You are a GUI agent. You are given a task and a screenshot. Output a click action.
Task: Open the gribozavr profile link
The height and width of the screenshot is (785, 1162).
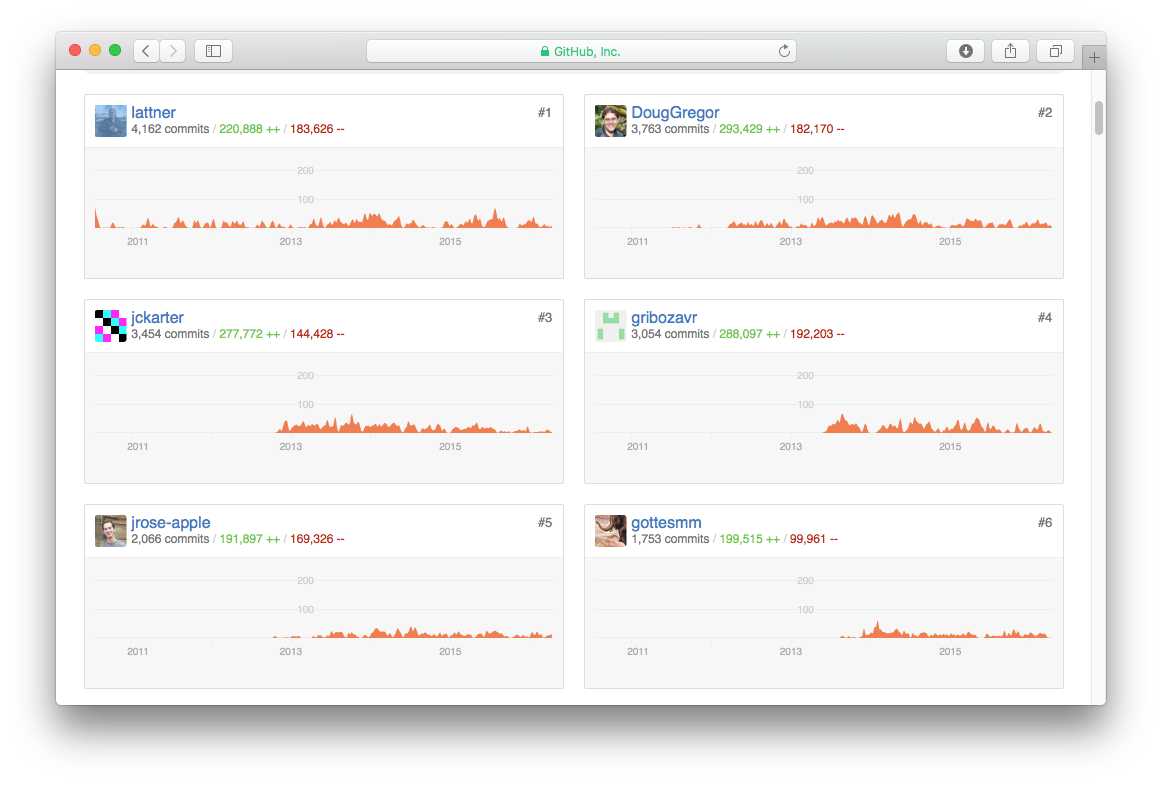coord(664,317)
